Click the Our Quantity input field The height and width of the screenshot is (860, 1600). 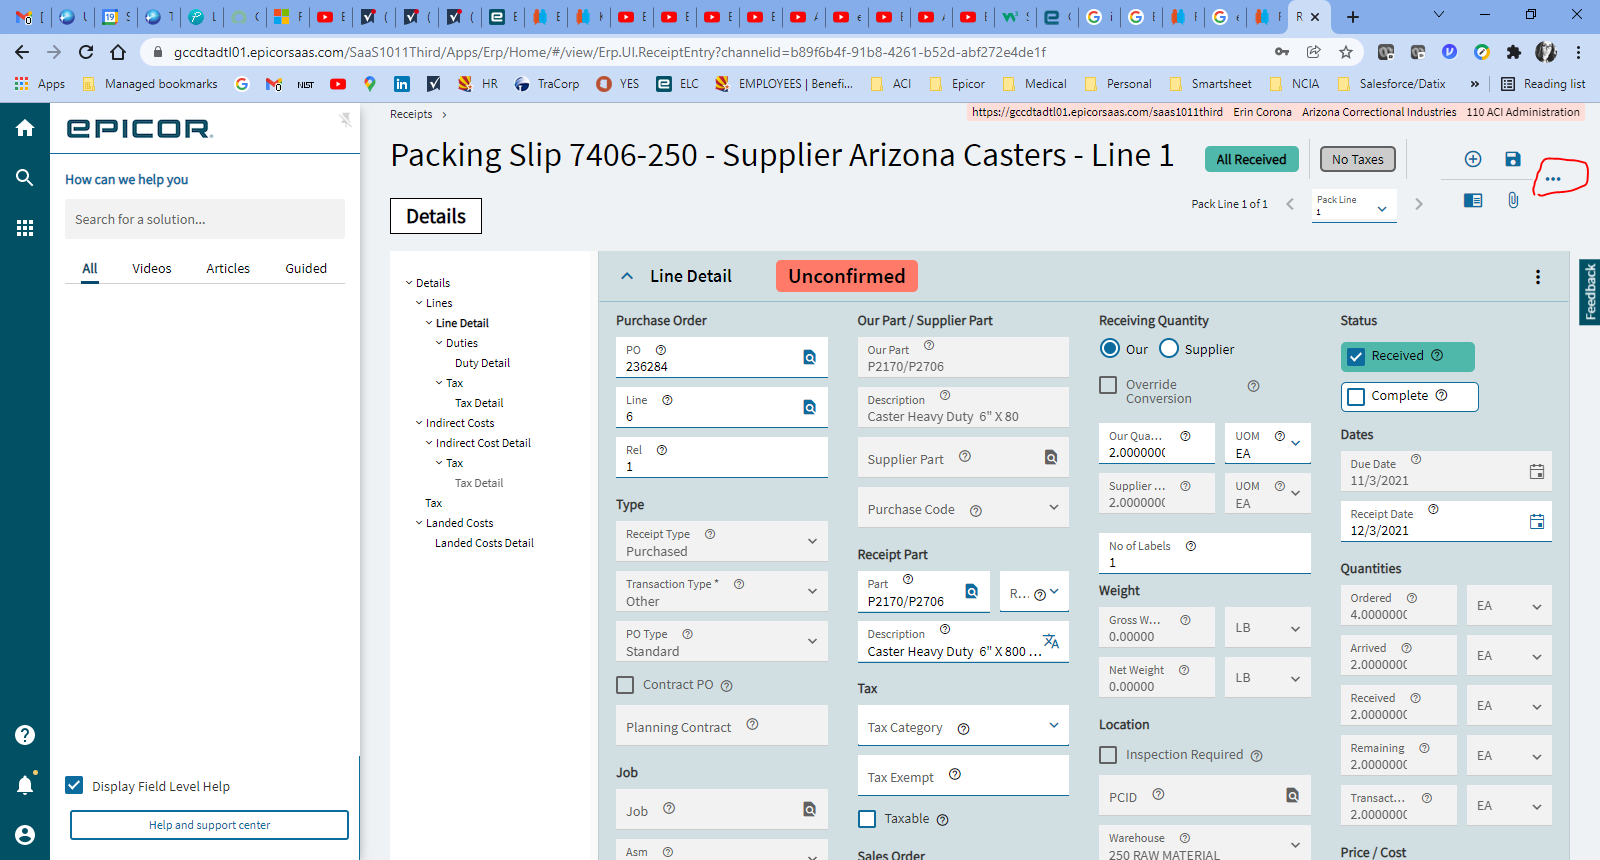[1157, 443]
